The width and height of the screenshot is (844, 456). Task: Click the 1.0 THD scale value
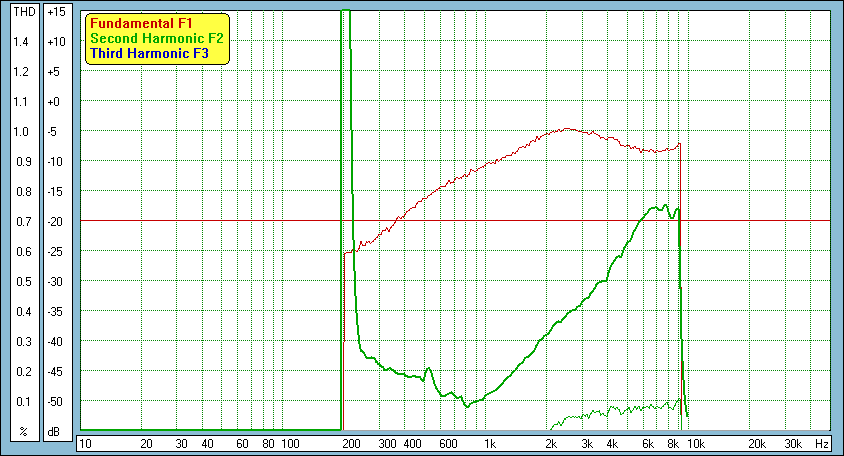[x=21, y=131]
